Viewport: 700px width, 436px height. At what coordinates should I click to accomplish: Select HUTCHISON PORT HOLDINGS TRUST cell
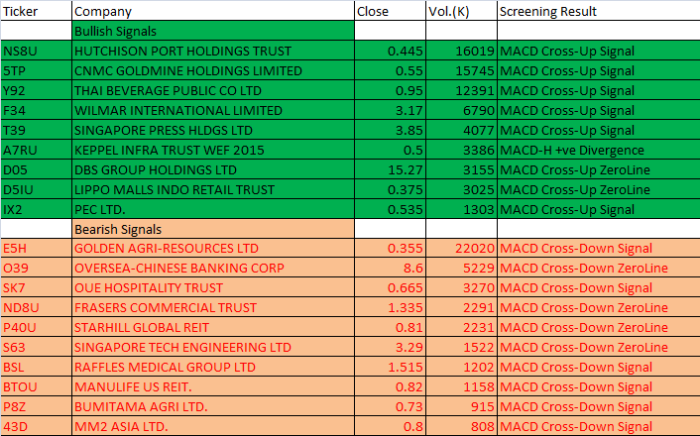coord(213,51)
